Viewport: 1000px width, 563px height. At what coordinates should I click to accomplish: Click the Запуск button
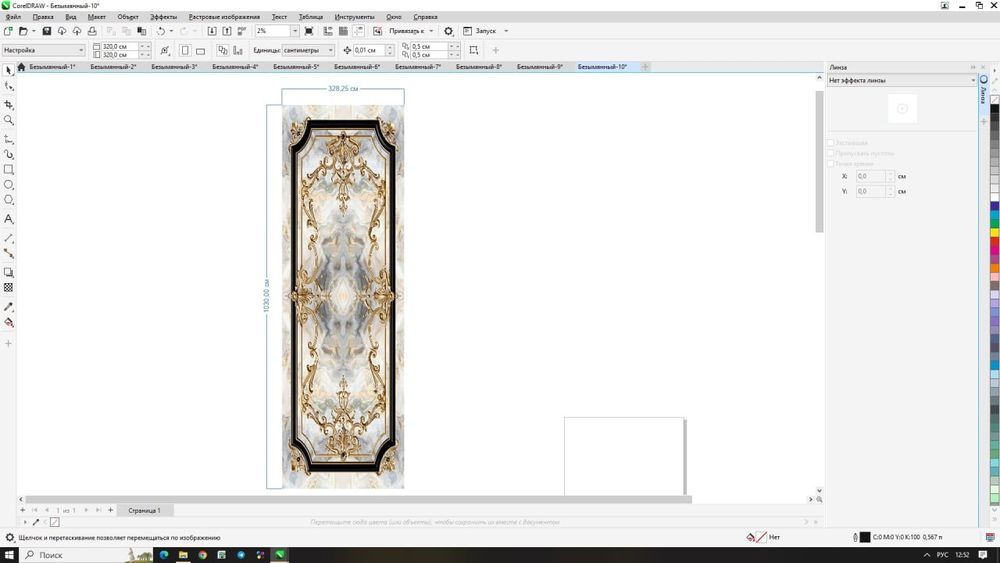(485, 32)
